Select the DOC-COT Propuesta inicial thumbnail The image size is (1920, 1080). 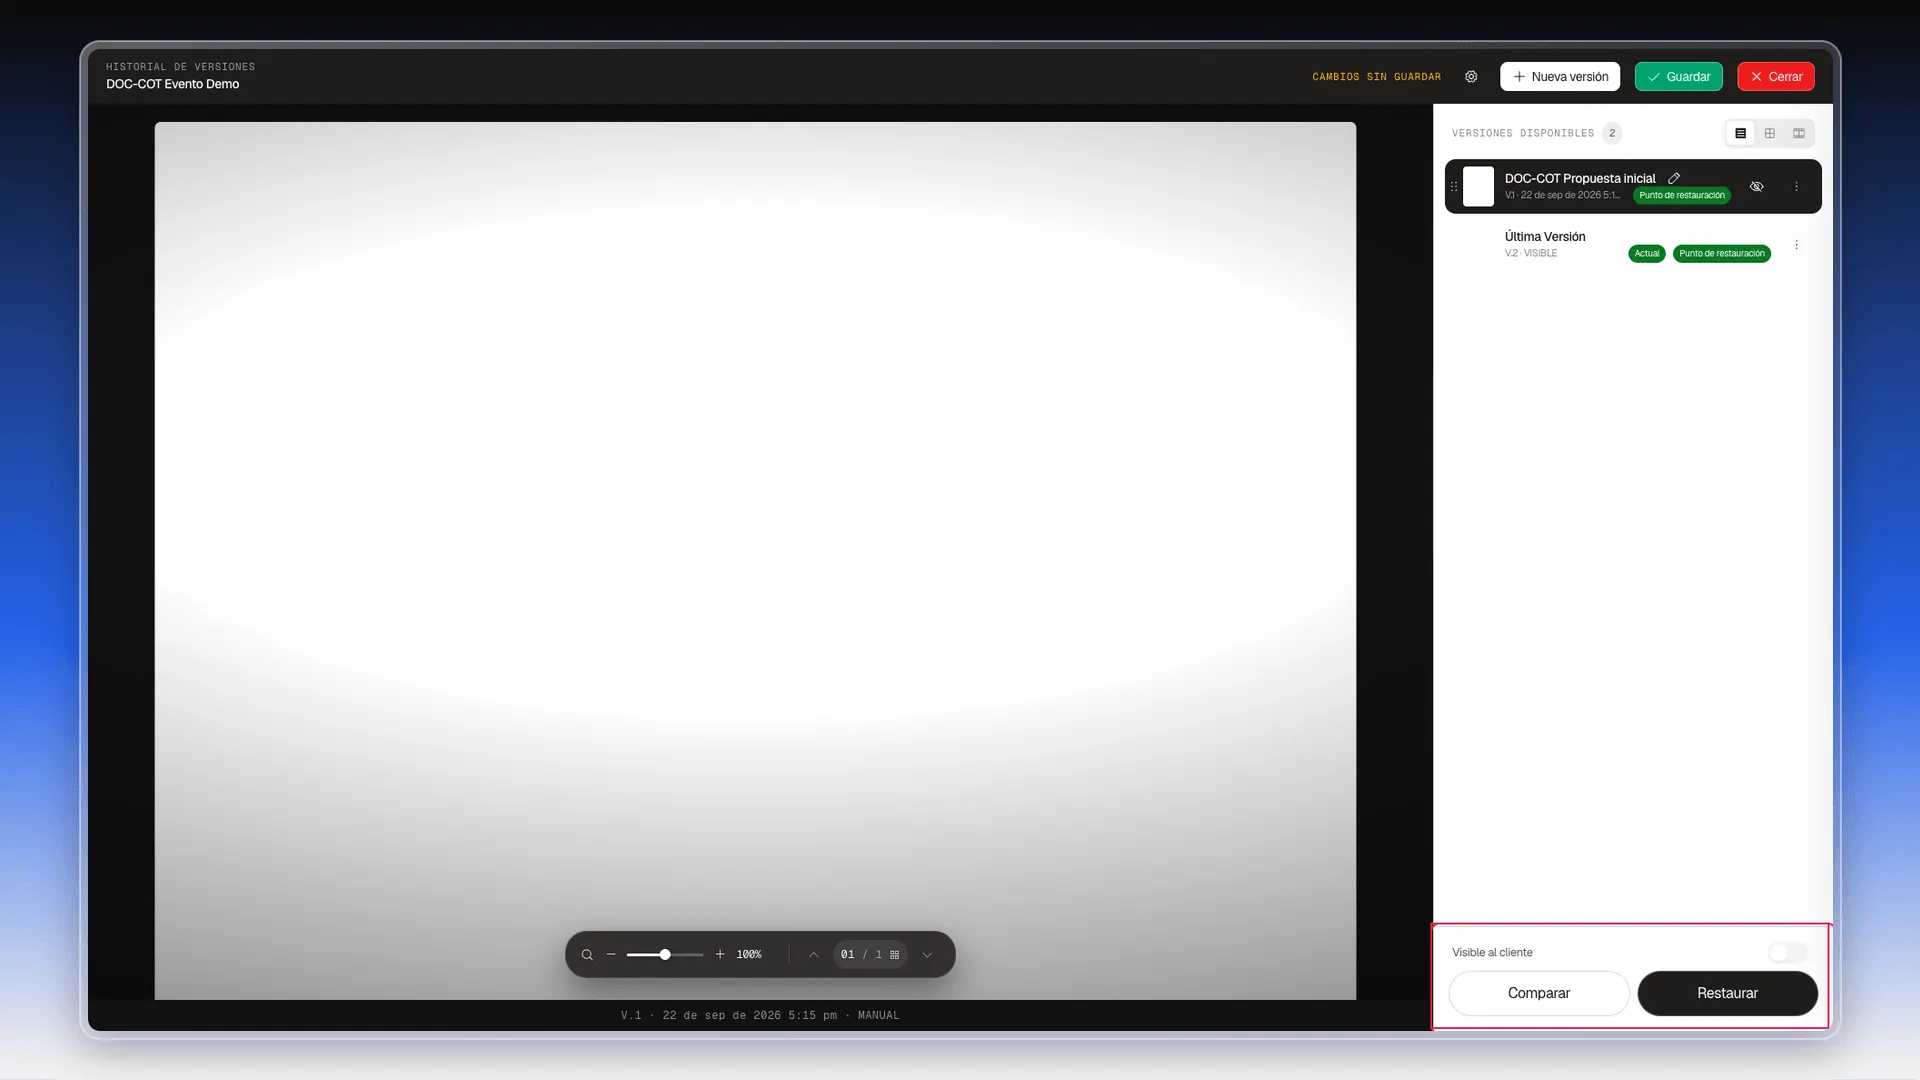coord(1478,187)
